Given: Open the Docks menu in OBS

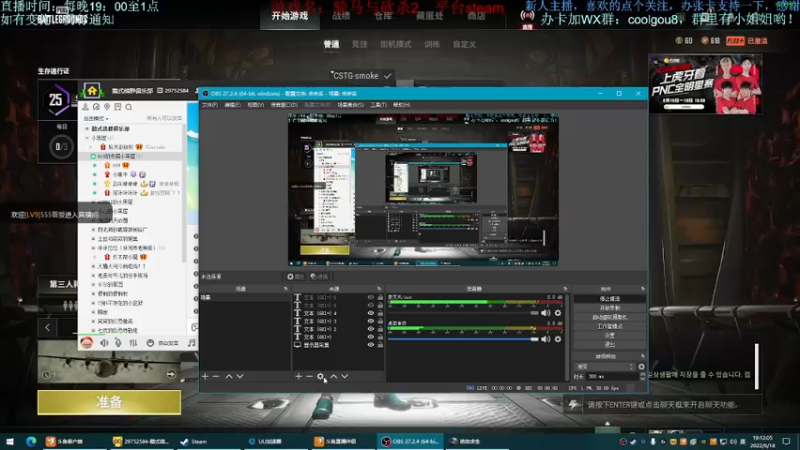Looking at the screenshot, I should pyautogui.click(x=284, y=105).
